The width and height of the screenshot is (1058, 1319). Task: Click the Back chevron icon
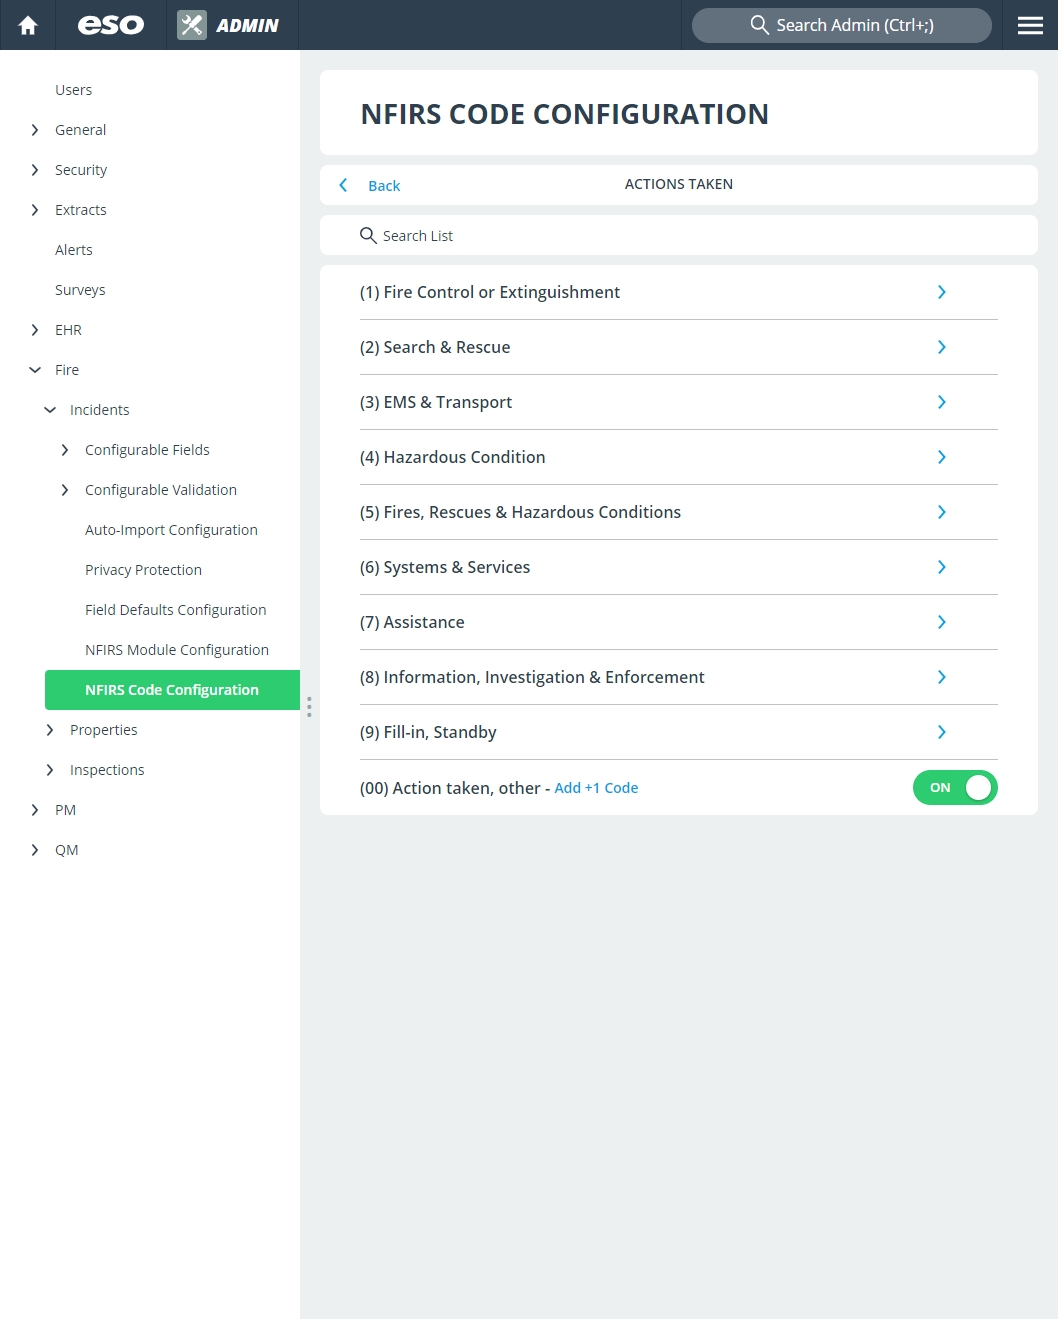tap(343, 185)
